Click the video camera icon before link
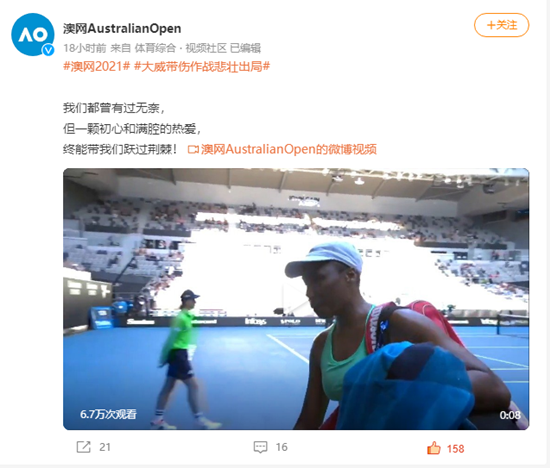550x468 pixels. [x=193, y=150]
